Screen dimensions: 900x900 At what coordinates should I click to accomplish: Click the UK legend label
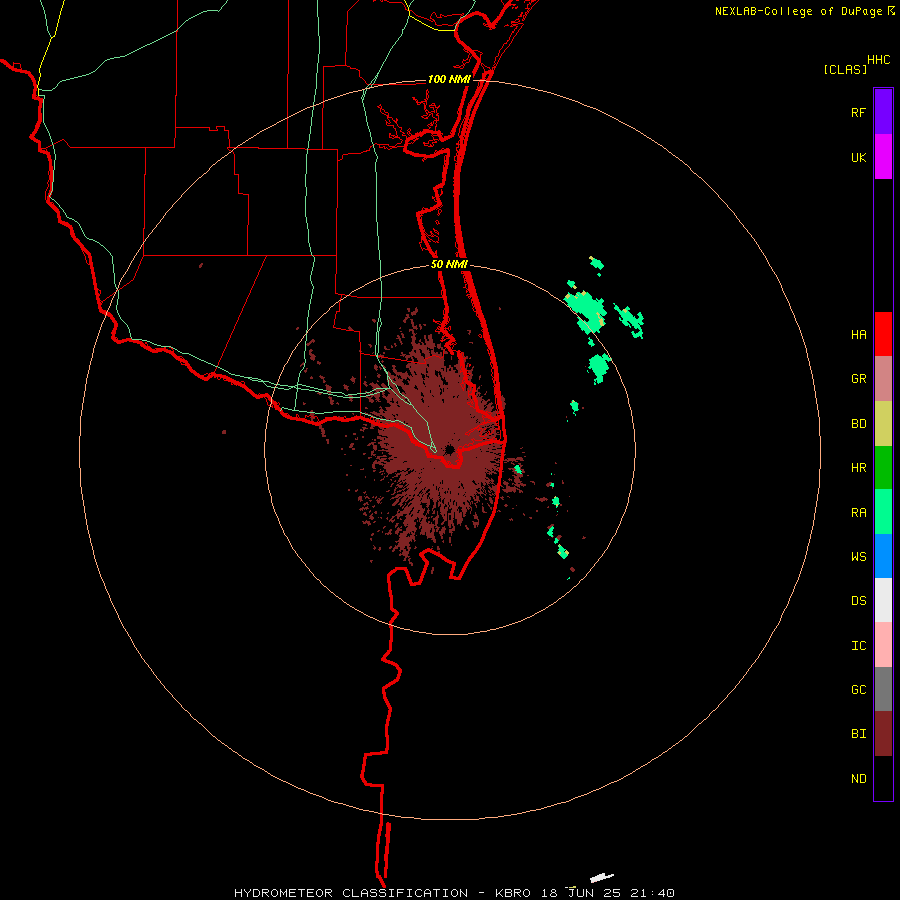tap(858, 158)
